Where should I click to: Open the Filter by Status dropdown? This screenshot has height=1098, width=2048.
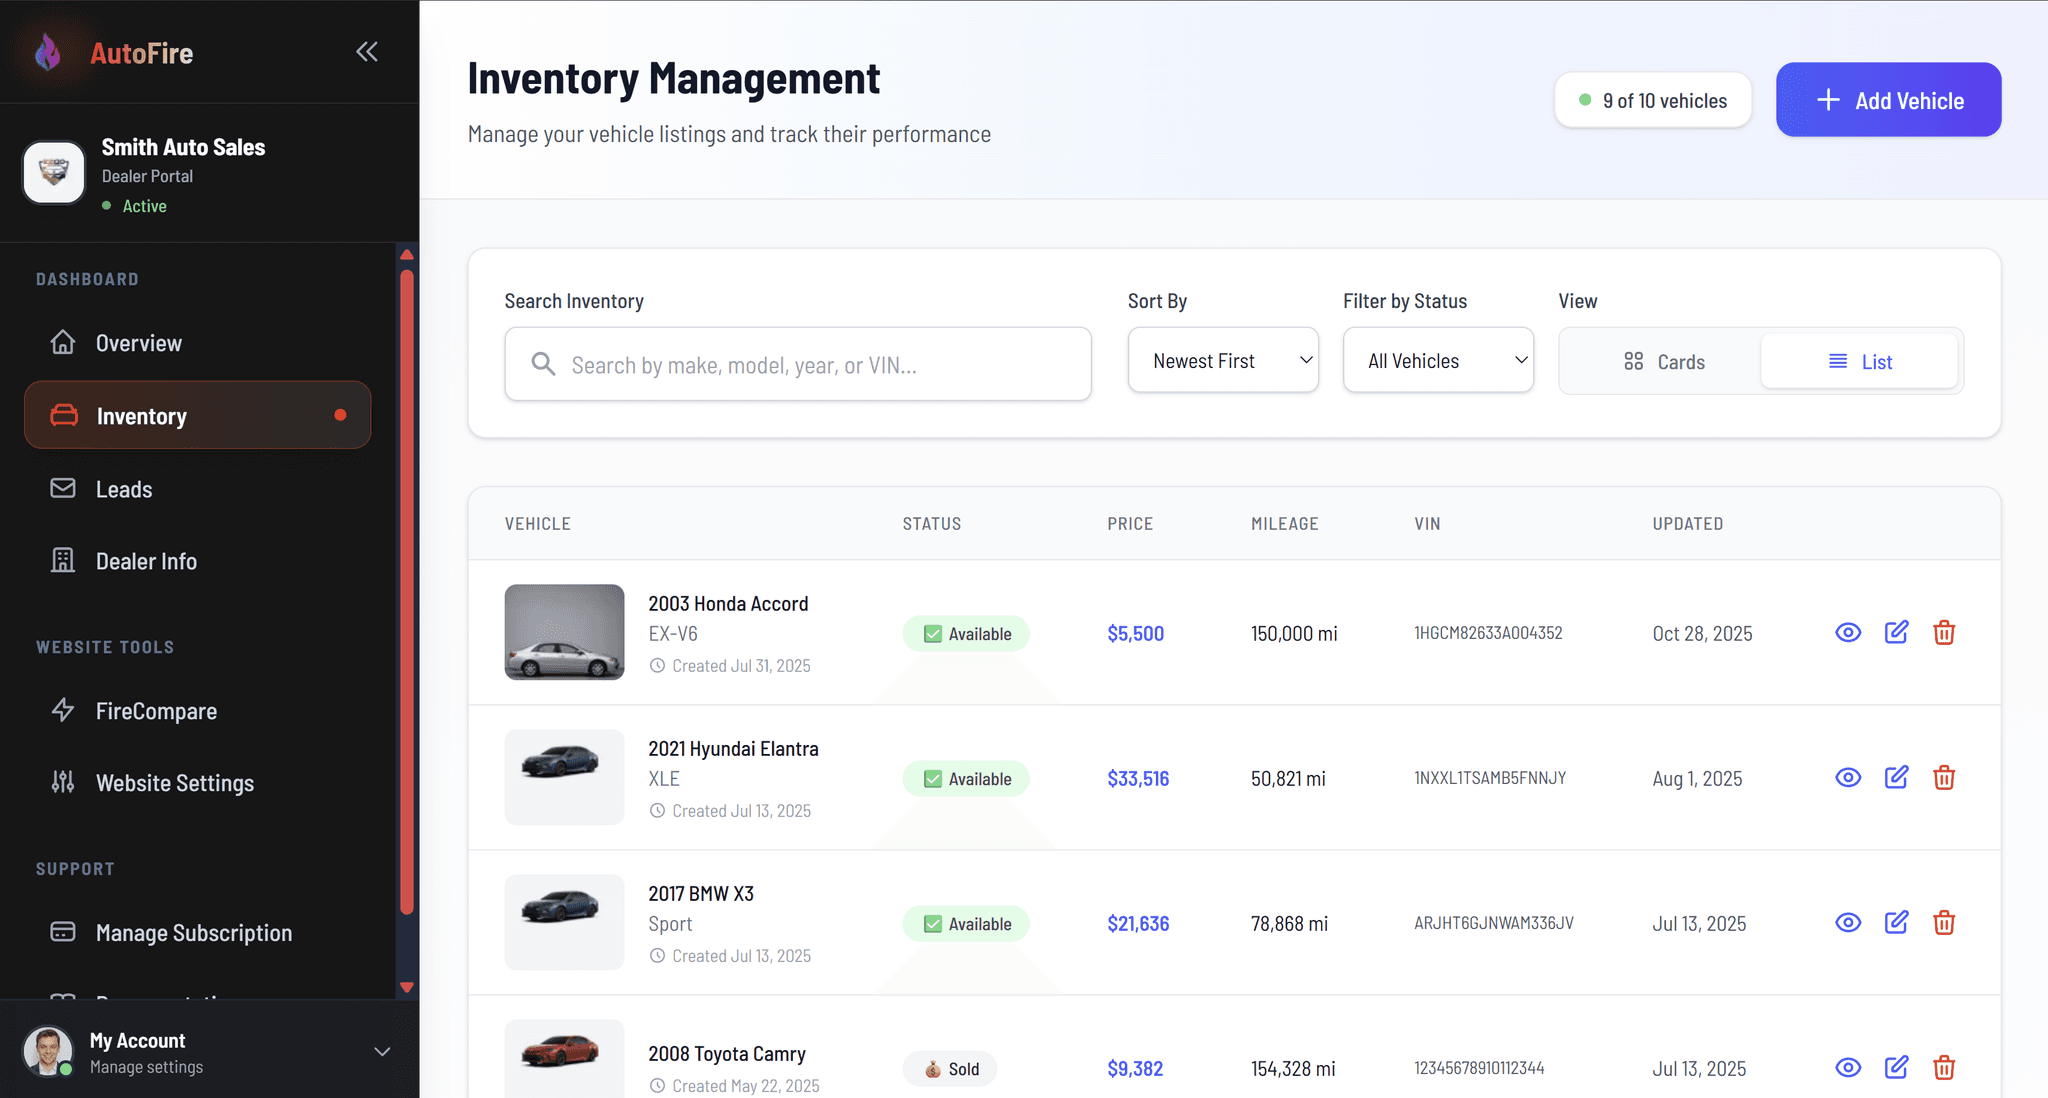click(1437, 360)
